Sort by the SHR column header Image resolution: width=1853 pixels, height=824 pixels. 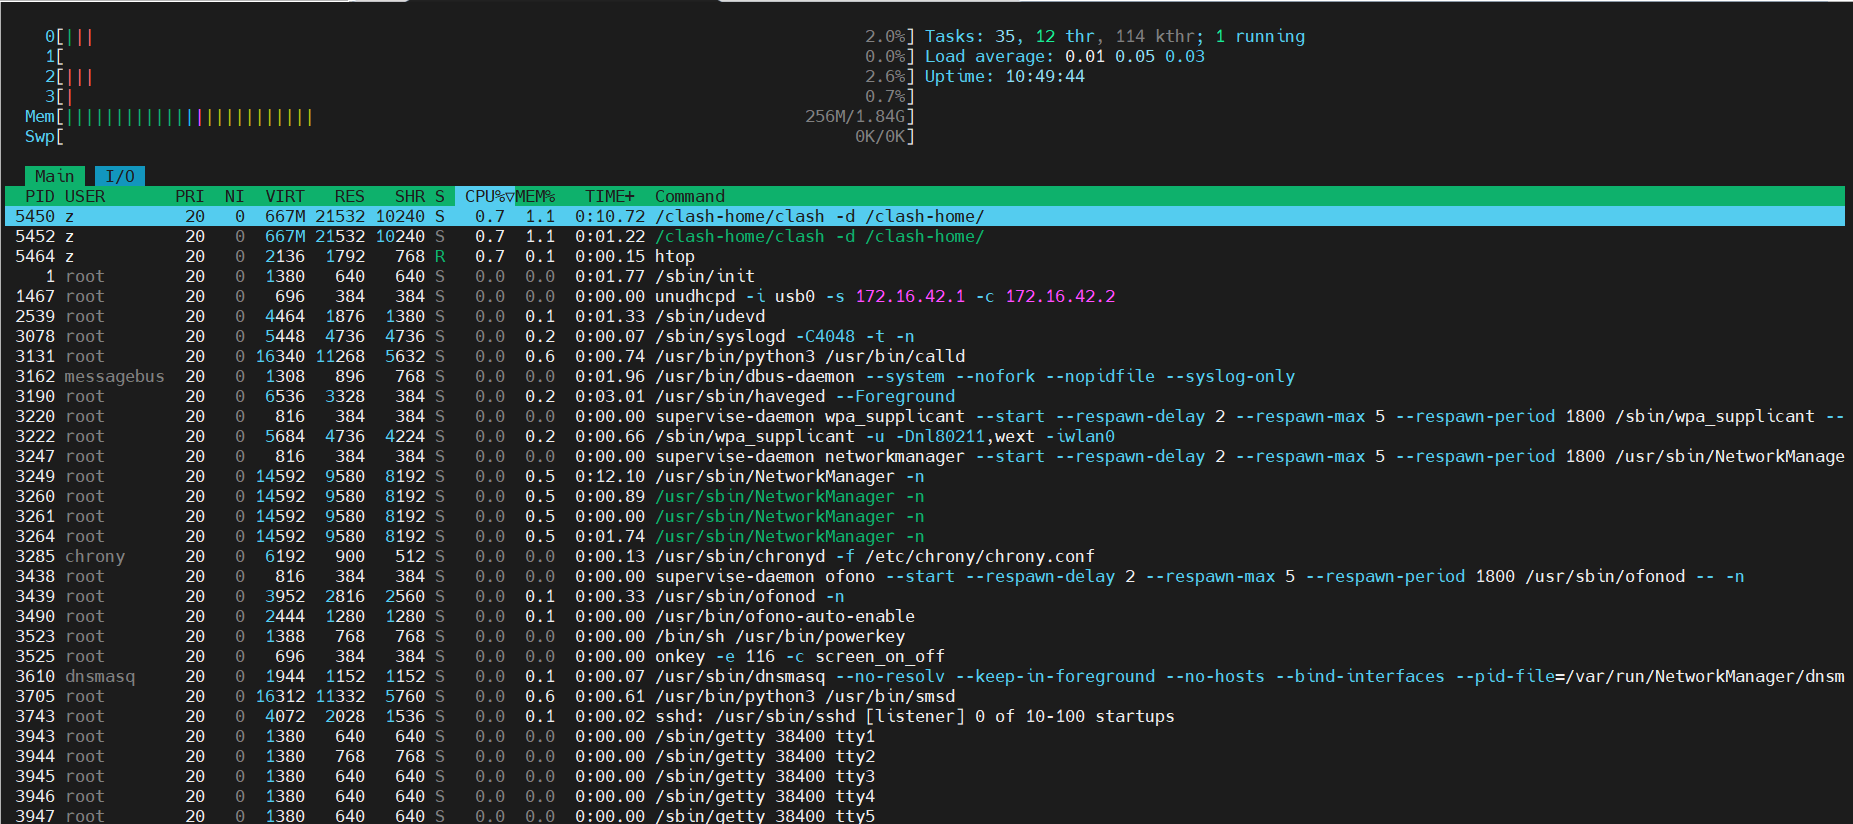coord(410,196)
